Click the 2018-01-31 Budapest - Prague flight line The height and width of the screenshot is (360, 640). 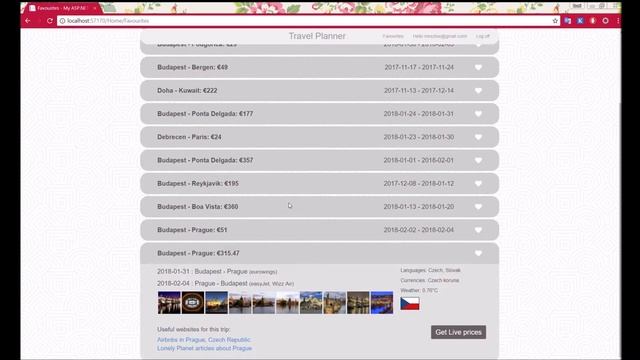click(x=217, y=271)
